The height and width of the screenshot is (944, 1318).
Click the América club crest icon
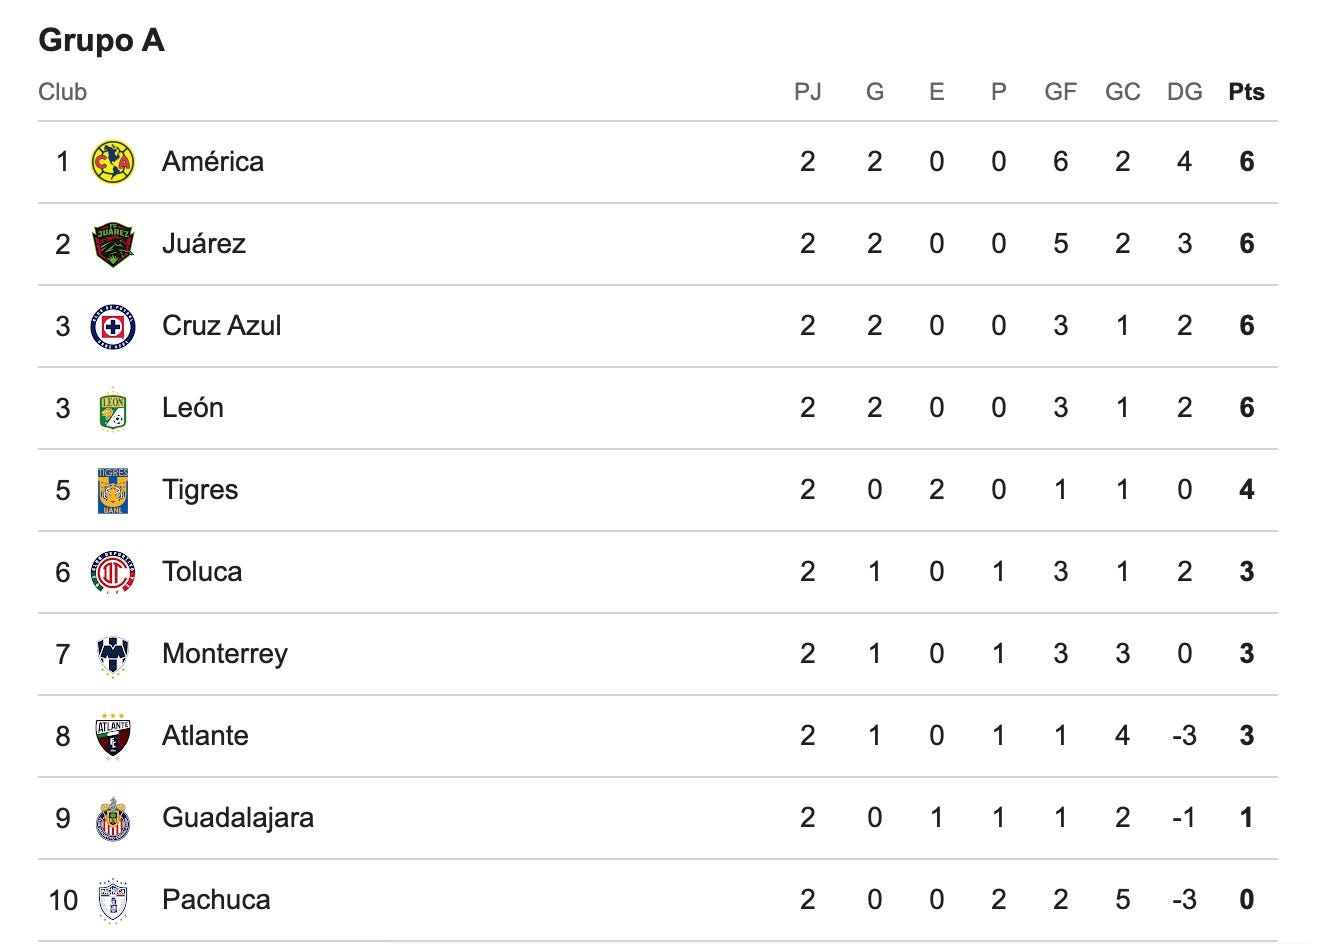pos(113,162)
